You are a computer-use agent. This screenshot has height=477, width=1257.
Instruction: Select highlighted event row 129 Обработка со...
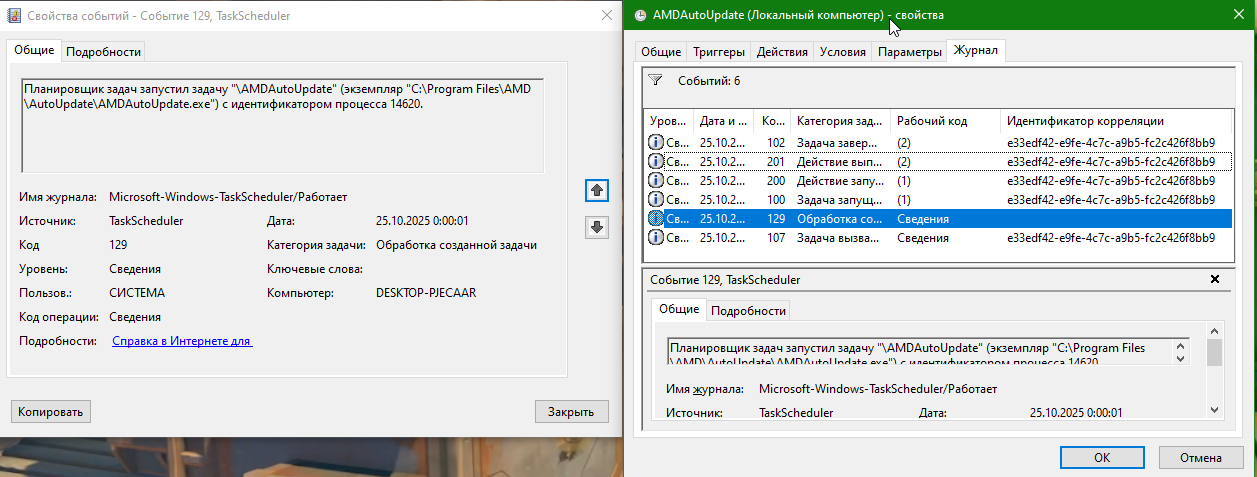[938, 218]
